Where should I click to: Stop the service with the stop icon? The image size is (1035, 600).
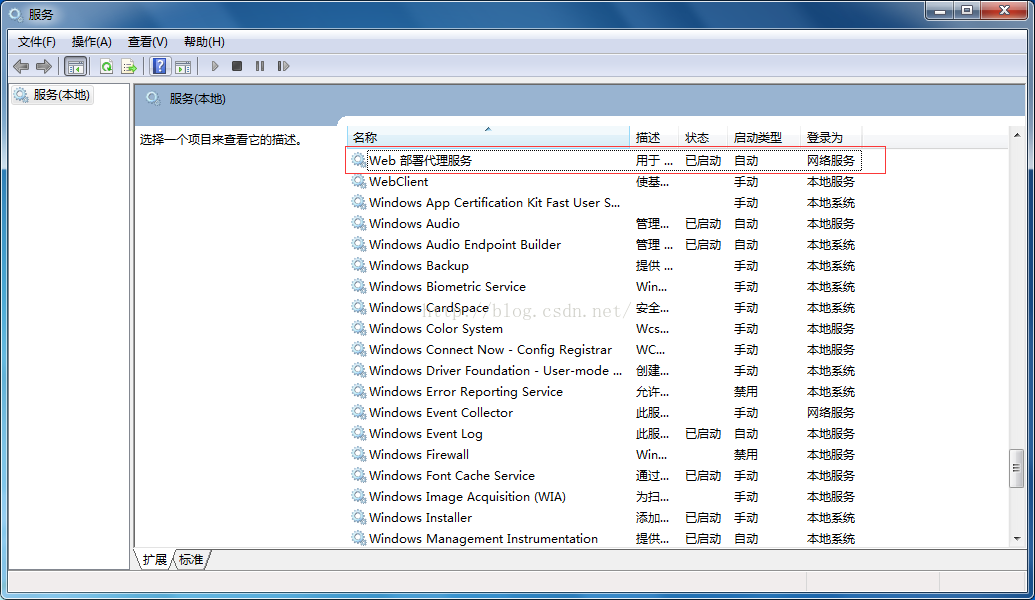click(237, 66)
